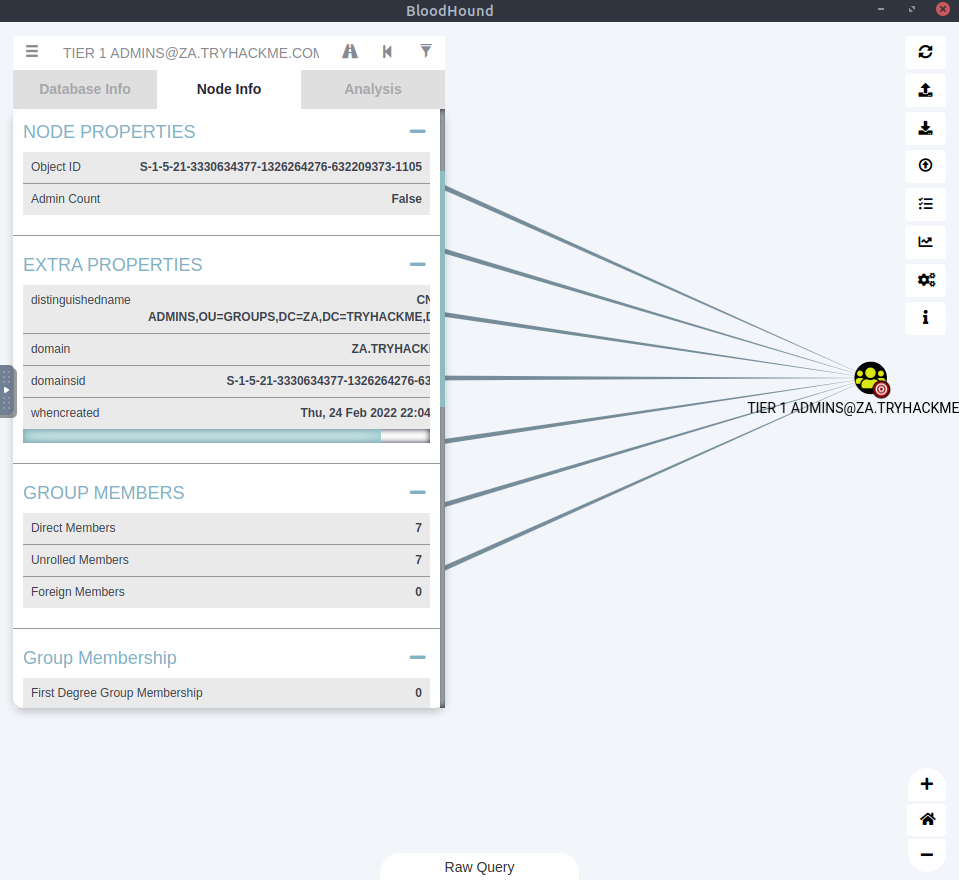Collapse the Group Membership section
The width and height of the screenshot is (959, 880).
(417, 658)
